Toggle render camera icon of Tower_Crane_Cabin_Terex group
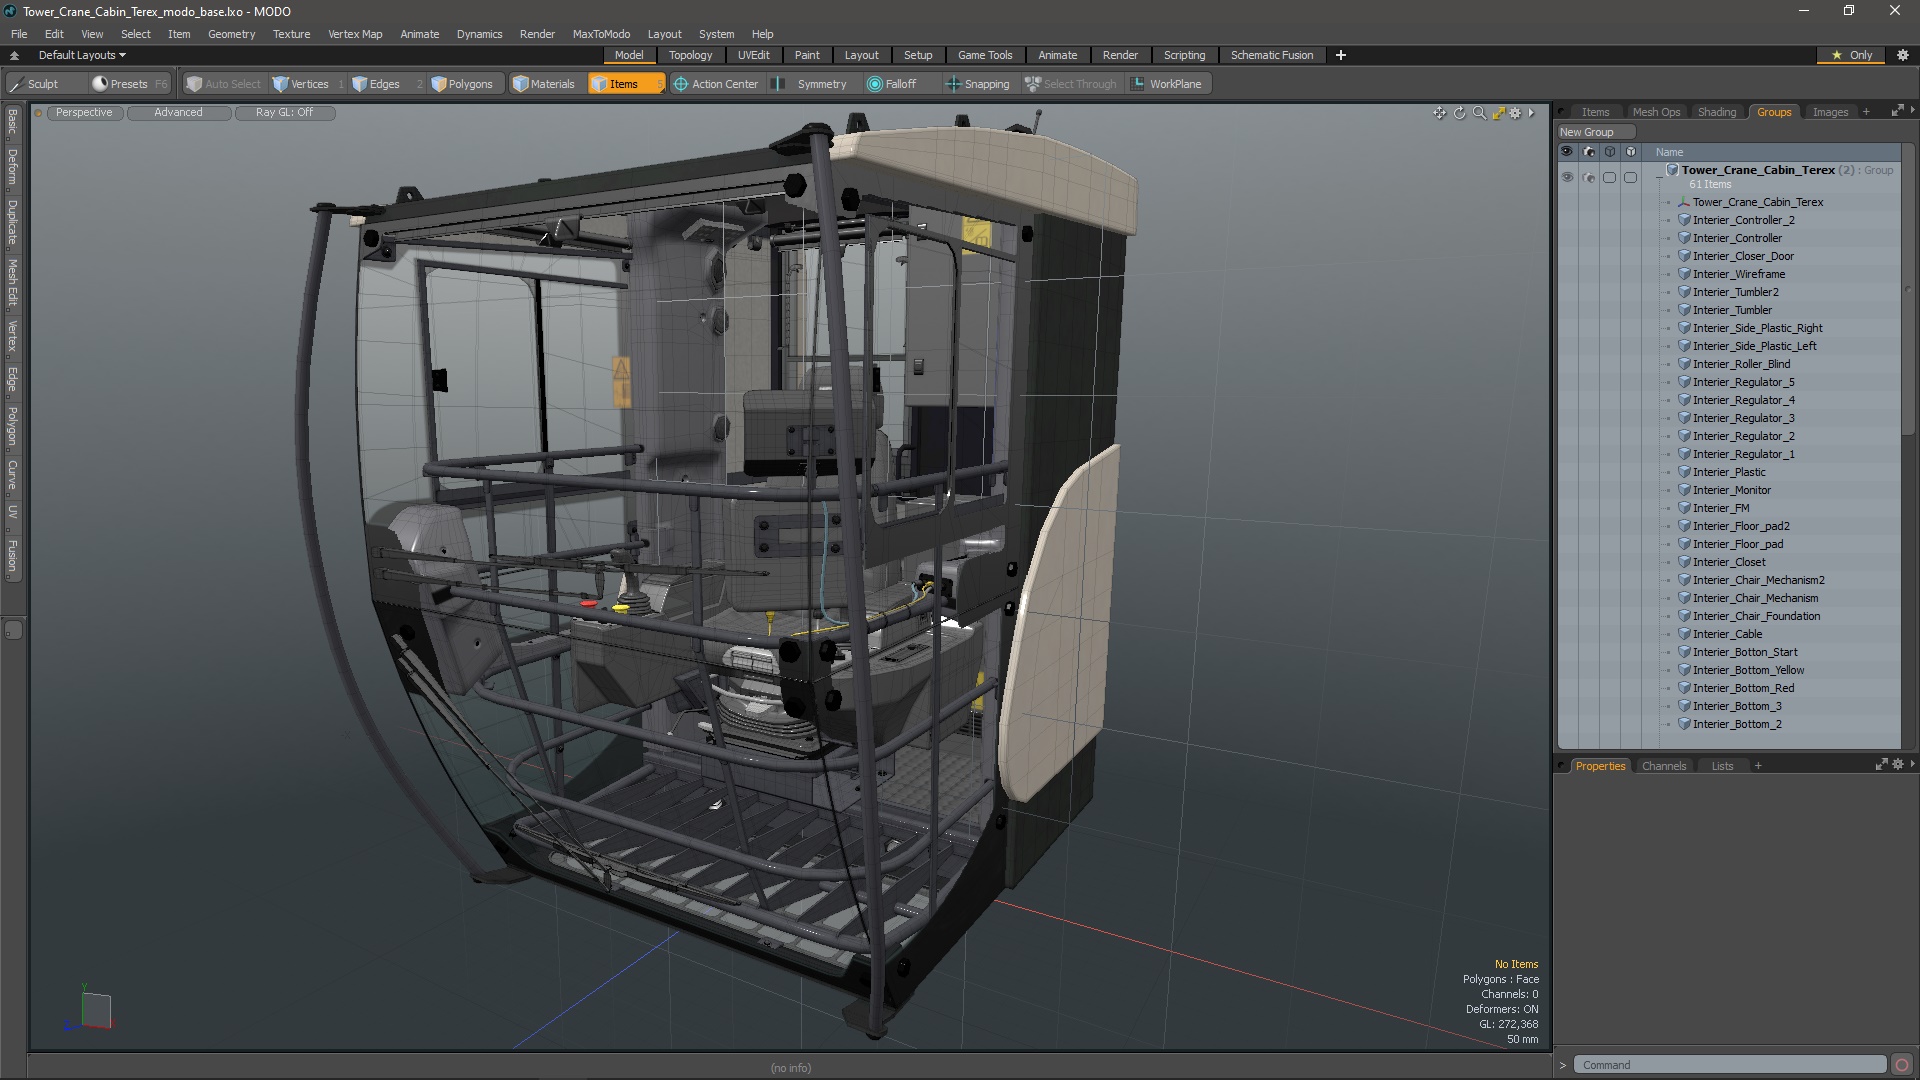Viewport: 1920px width, 1080px height. click(1588, 177)
